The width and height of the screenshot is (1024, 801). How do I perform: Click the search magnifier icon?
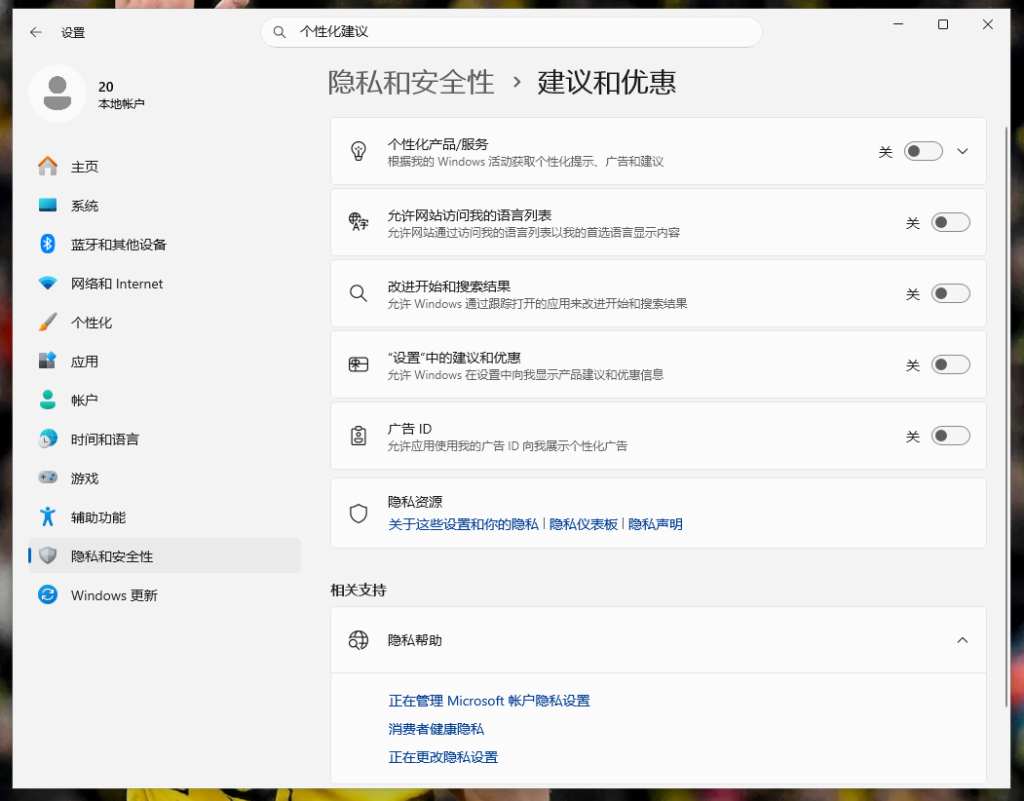[x=280, y=32]
